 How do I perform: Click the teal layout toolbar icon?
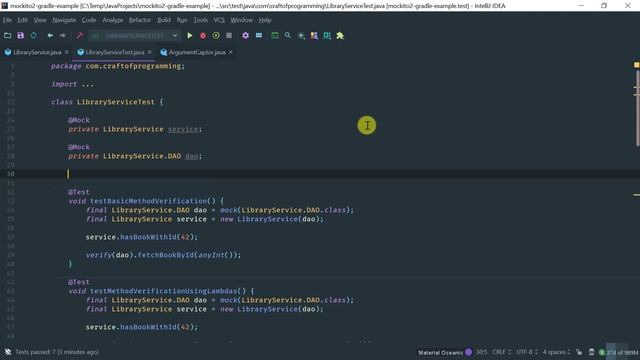pos(327,36)
